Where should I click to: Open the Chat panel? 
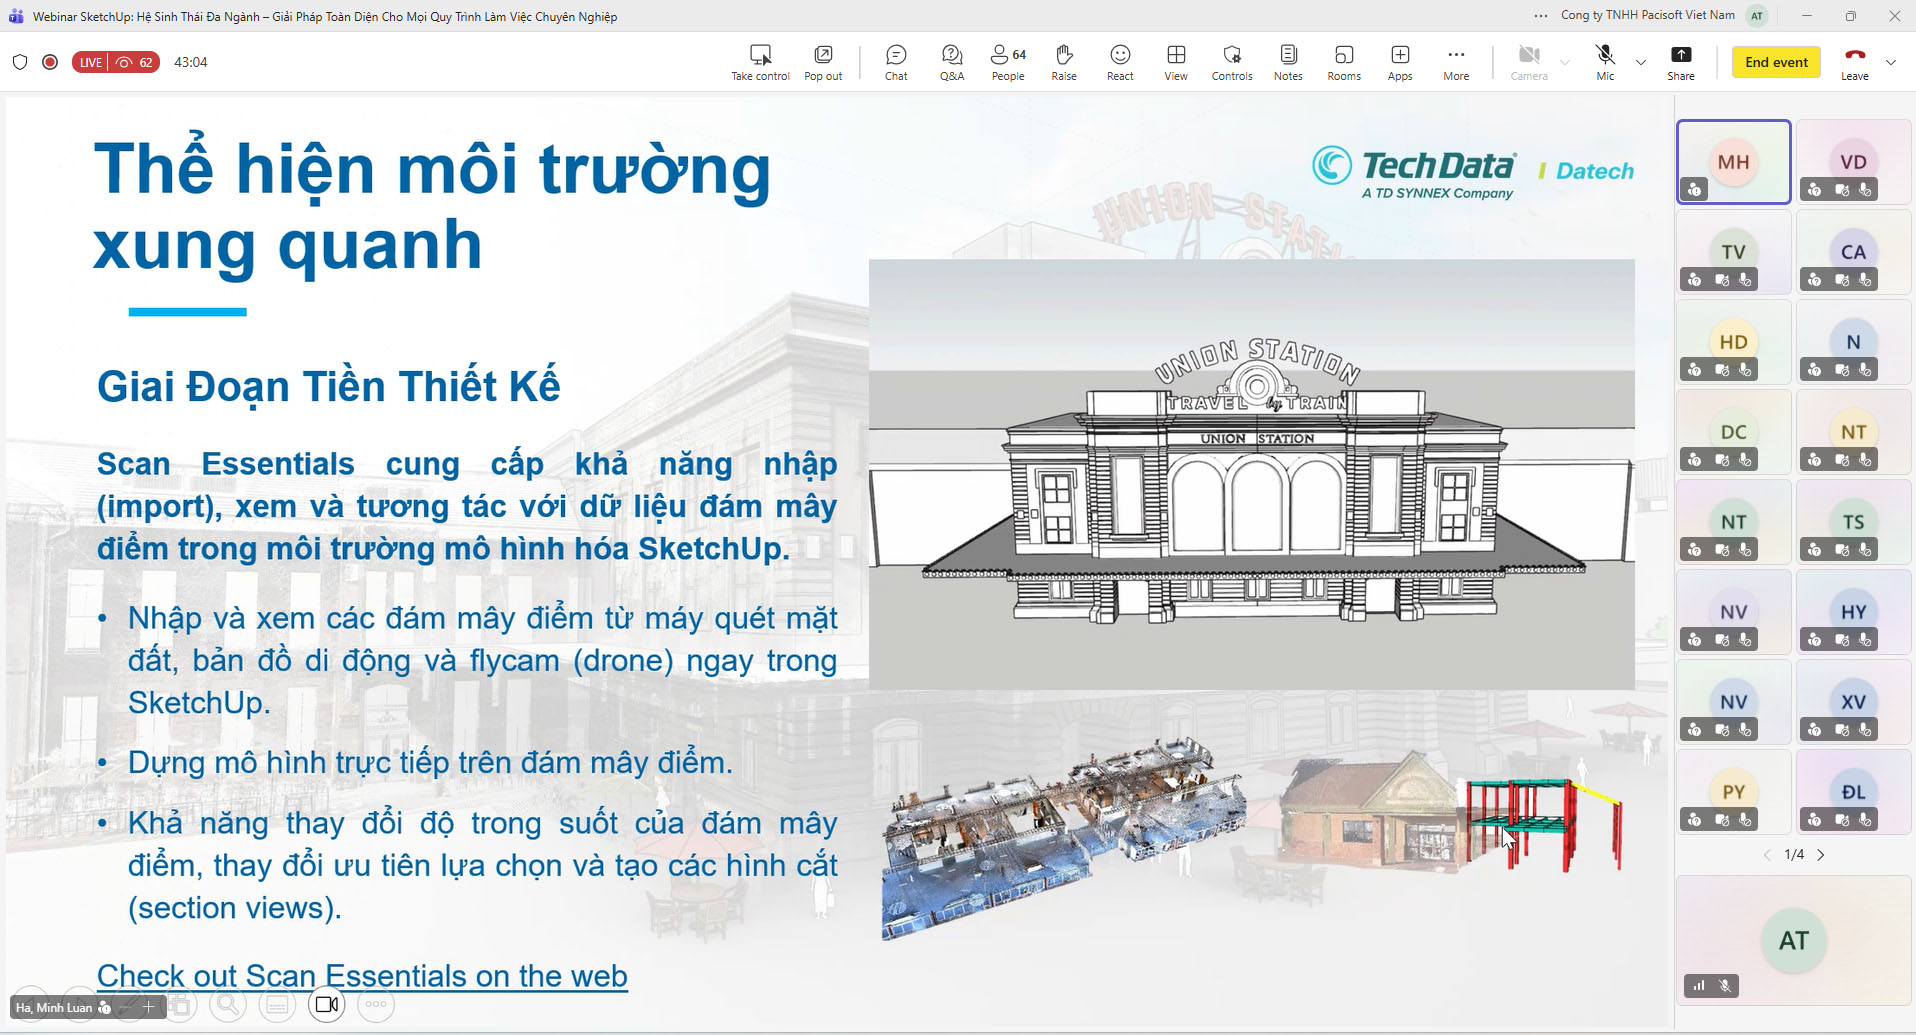[896, 62]
